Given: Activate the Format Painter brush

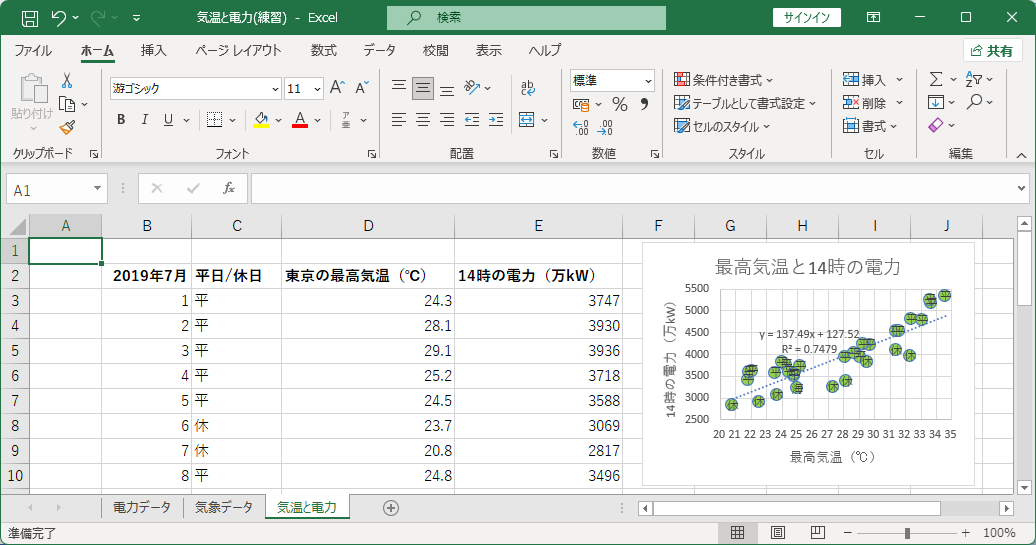Looking at the screenshot, I should pos(67,127).
